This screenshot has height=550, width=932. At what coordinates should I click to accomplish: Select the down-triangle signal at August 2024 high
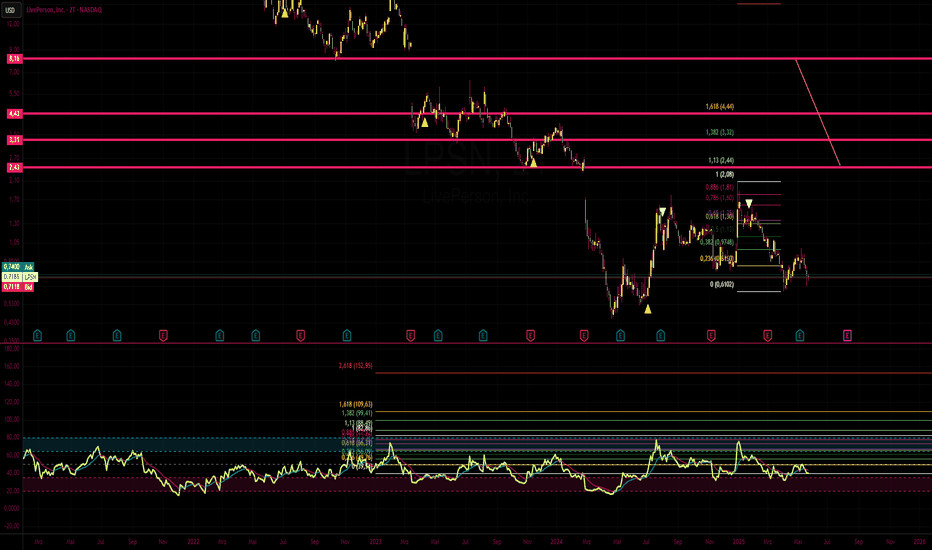point(663,212)
